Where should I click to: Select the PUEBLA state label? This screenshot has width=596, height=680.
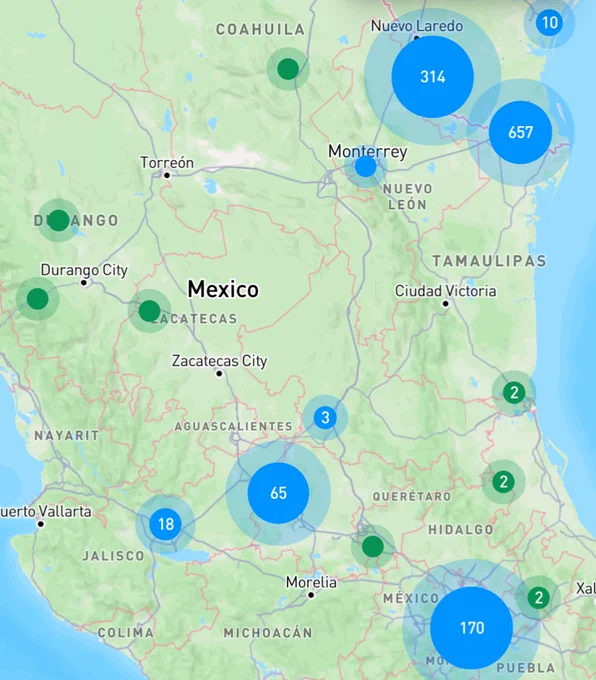pos(525,668)
